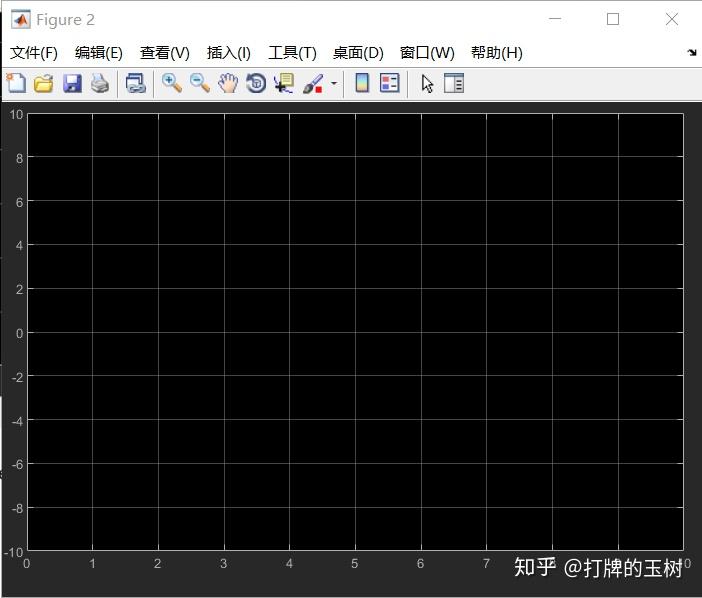Screen dimensions: 702x598
Task: Click the Link Plot toolbar icon
Action: pos(136,83)
